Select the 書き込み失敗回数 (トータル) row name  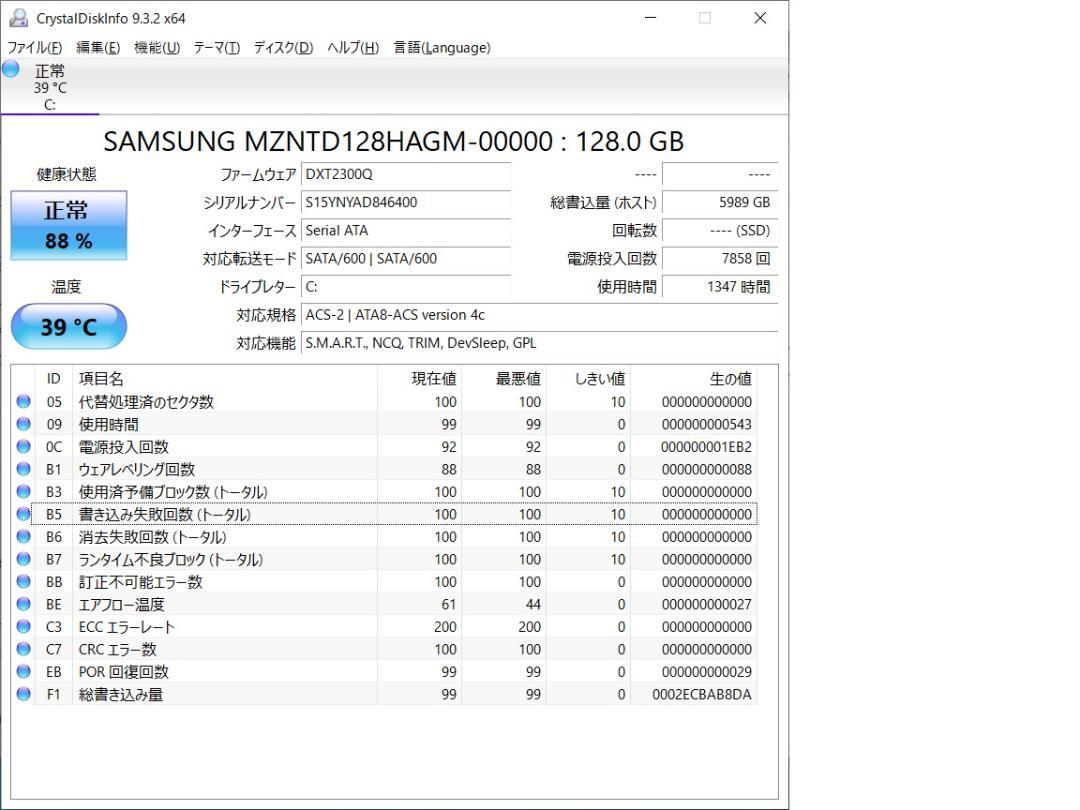click(165, 515)
